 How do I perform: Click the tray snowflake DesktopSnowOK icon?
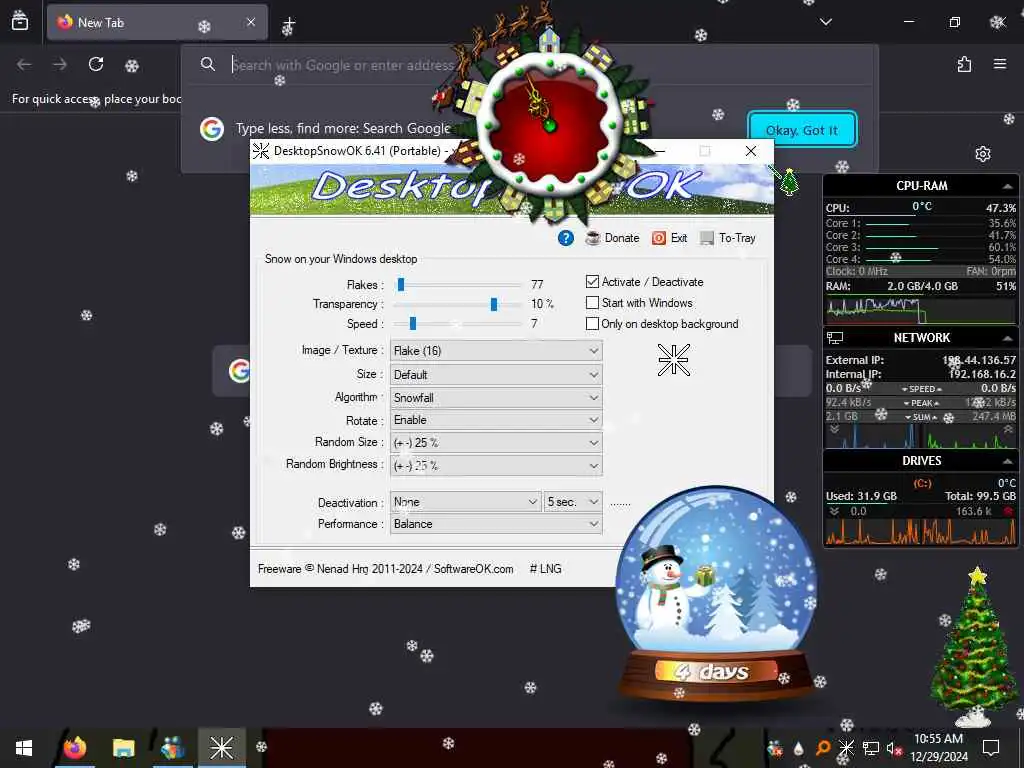coord(846,748)
